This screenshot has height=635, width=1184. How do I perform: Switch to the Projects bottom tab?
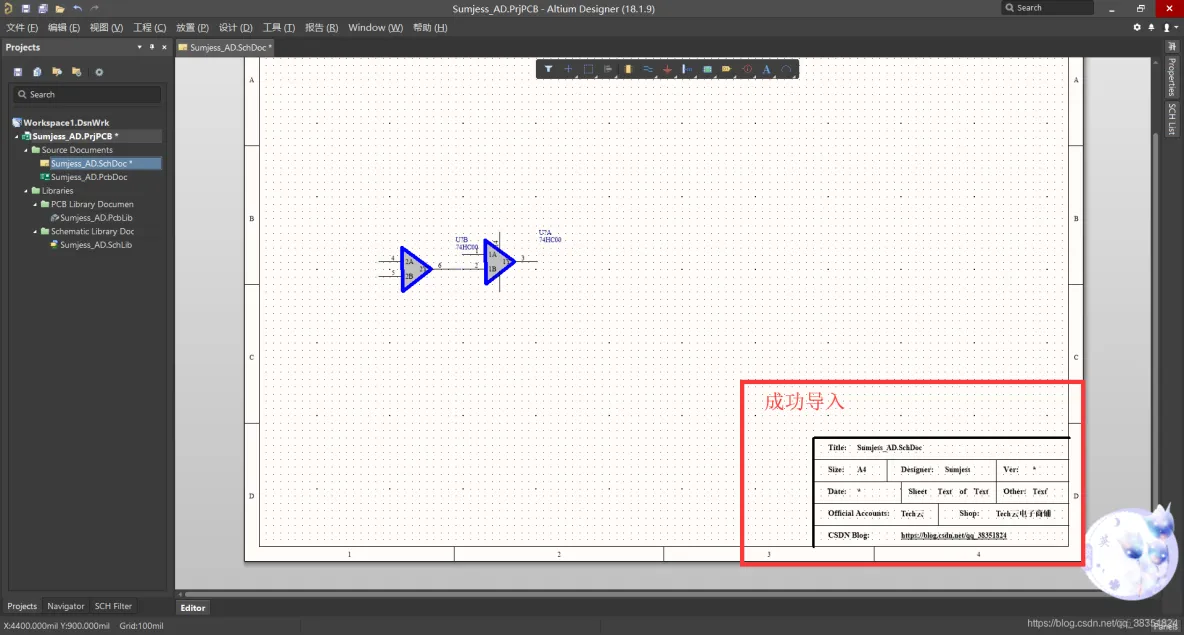coord(22,606)
